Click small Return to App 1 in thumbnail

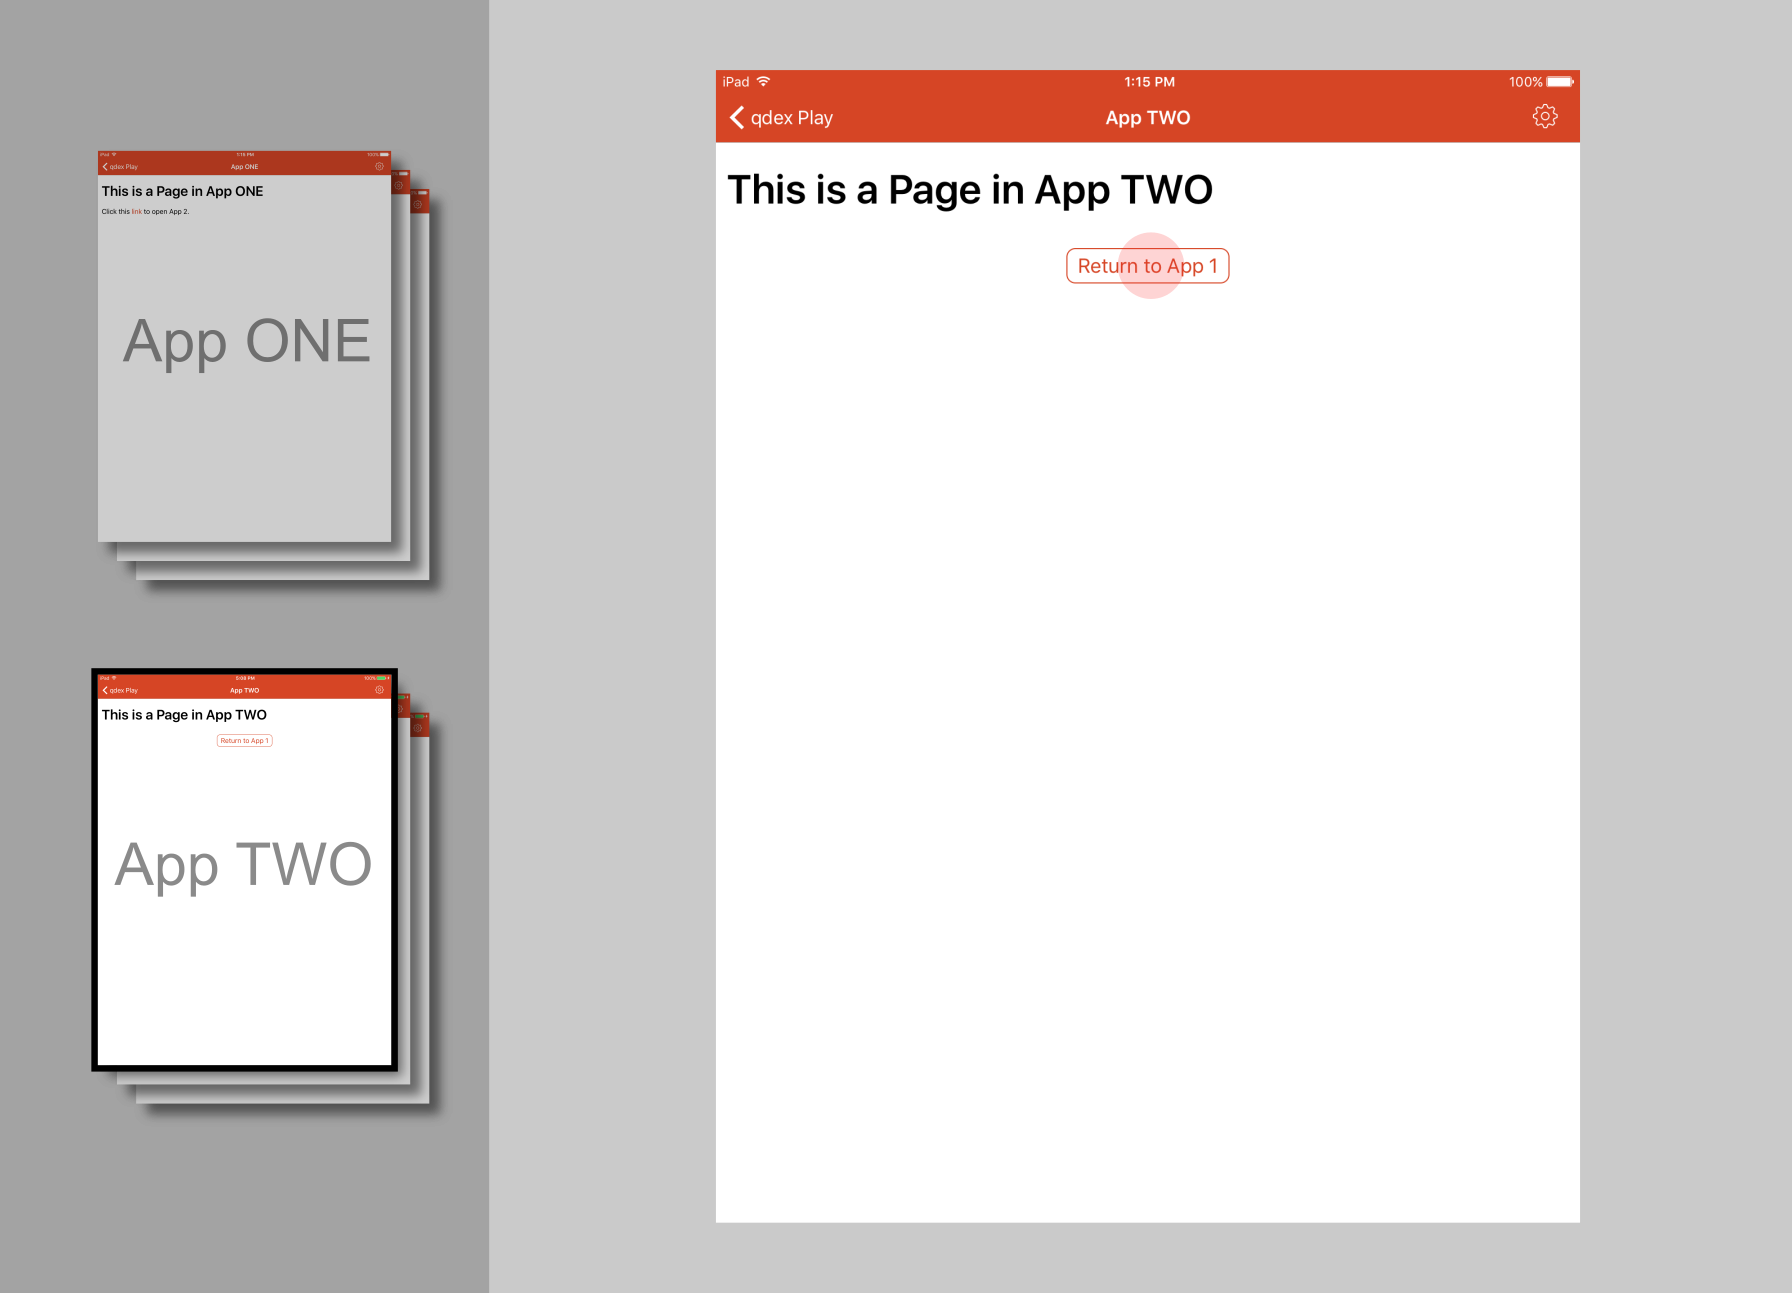coord(244,741)
